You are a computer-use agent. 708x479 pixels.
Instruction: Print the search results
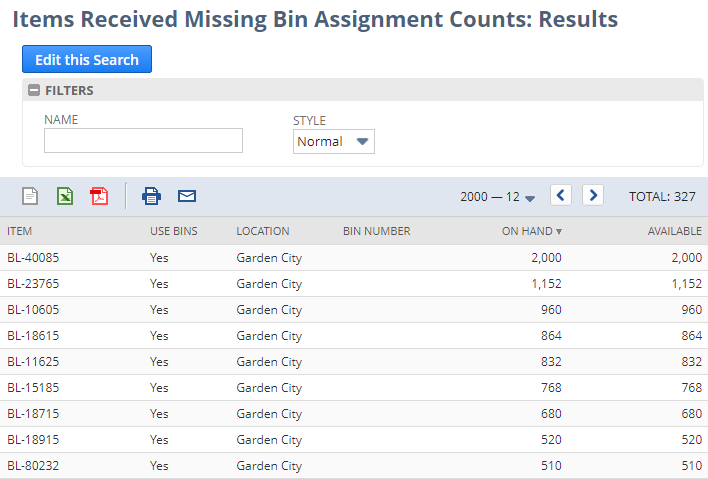[x=151, y=196]
